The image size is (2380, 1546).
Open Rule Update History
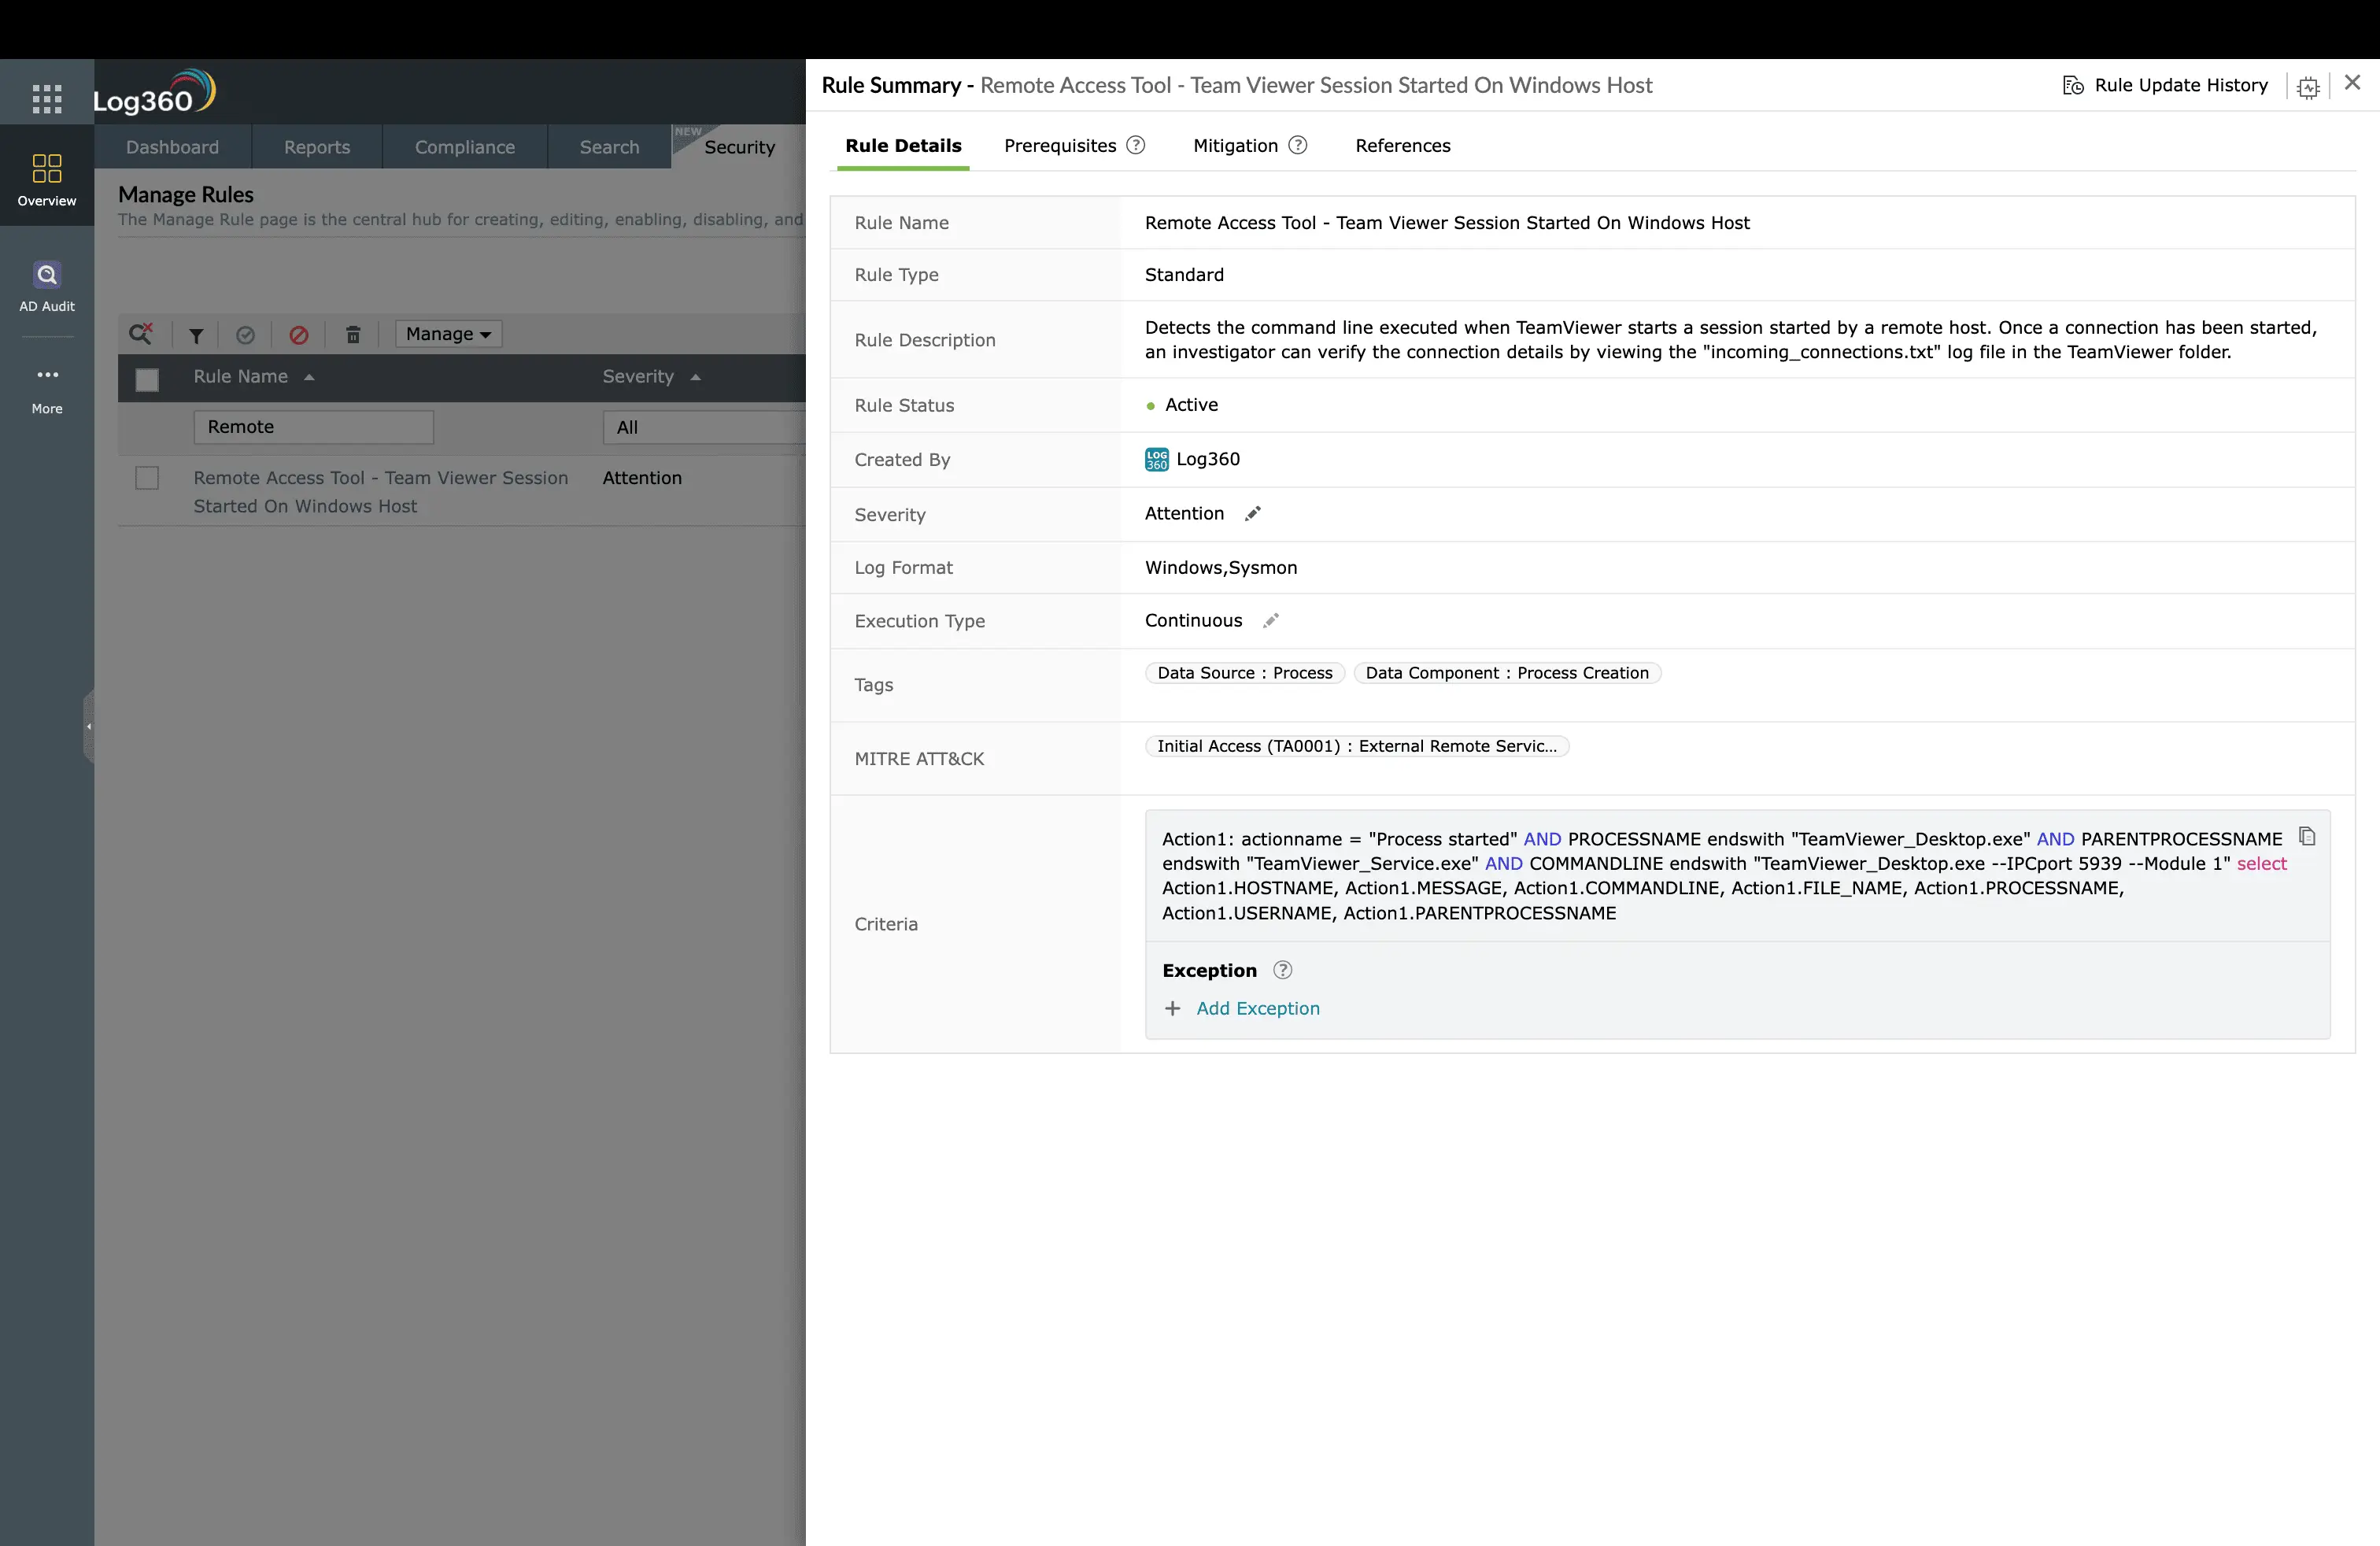(x=2165, y=85)
